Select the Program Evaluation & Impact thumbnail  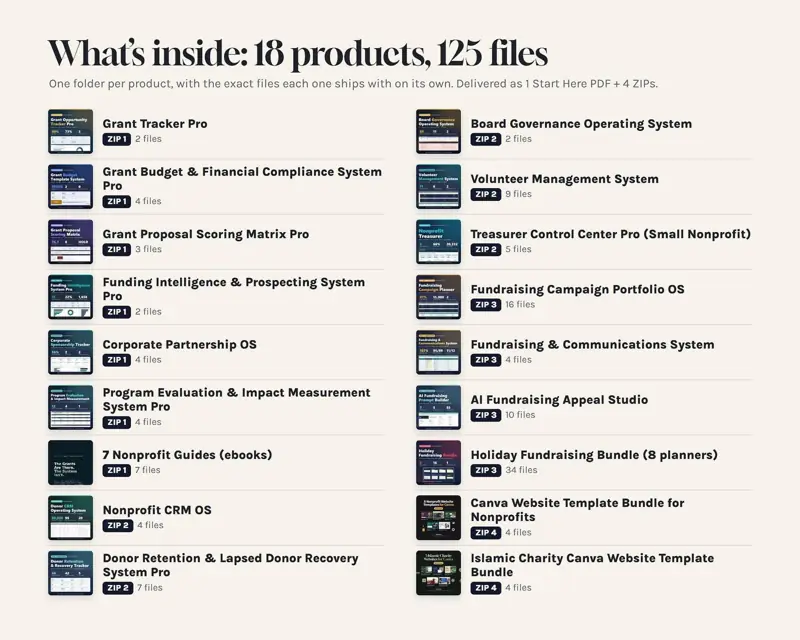tap(70, 407)
